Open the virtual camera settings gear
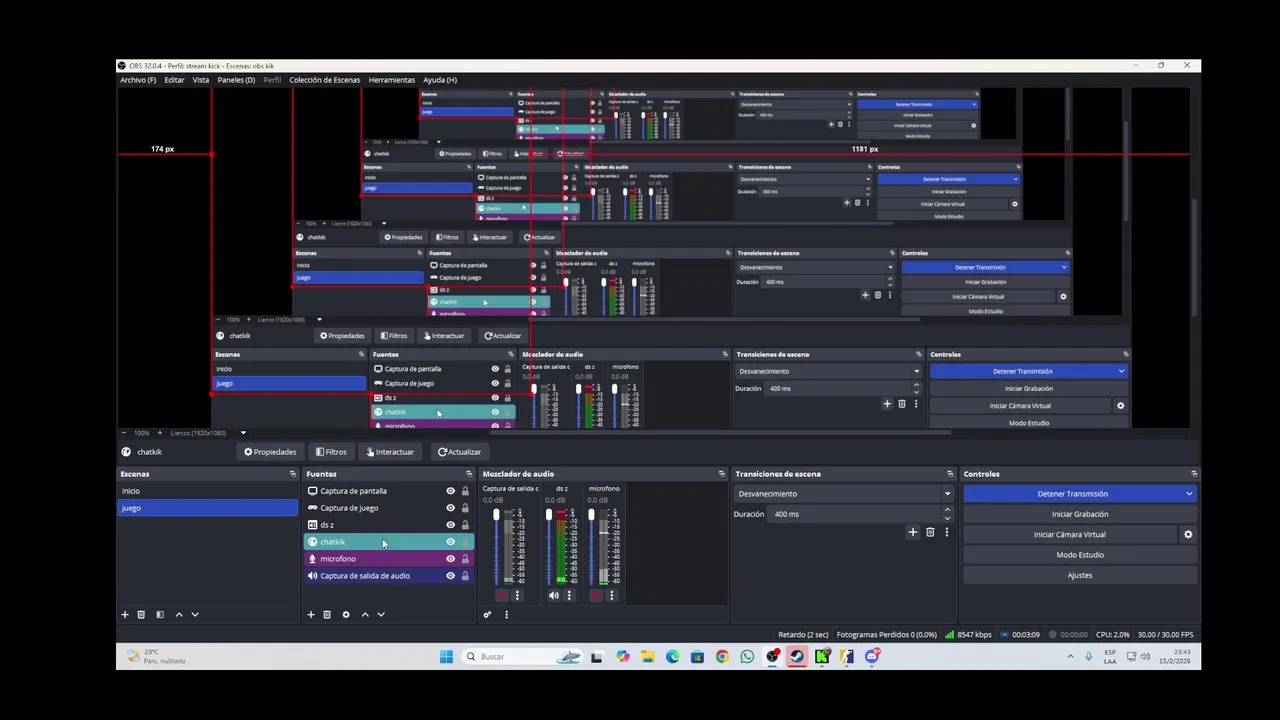 pos(1188,534)
